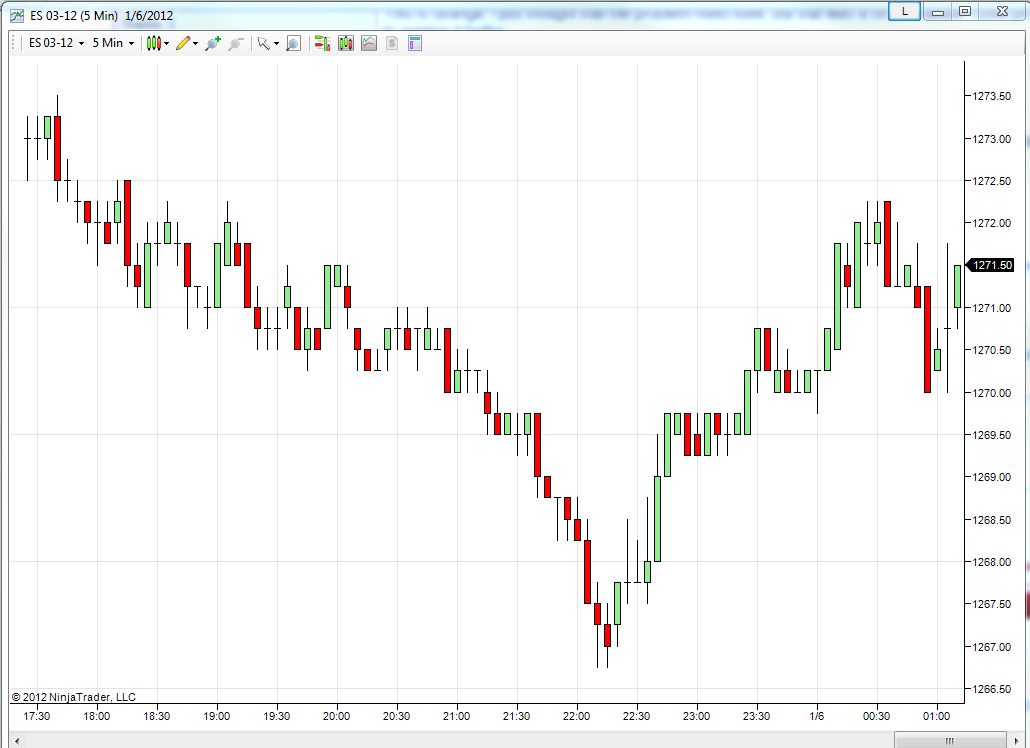Click the horizontal scrollbar thumb
This screenshot has width=1030, height=748.
tap(950, 741)
